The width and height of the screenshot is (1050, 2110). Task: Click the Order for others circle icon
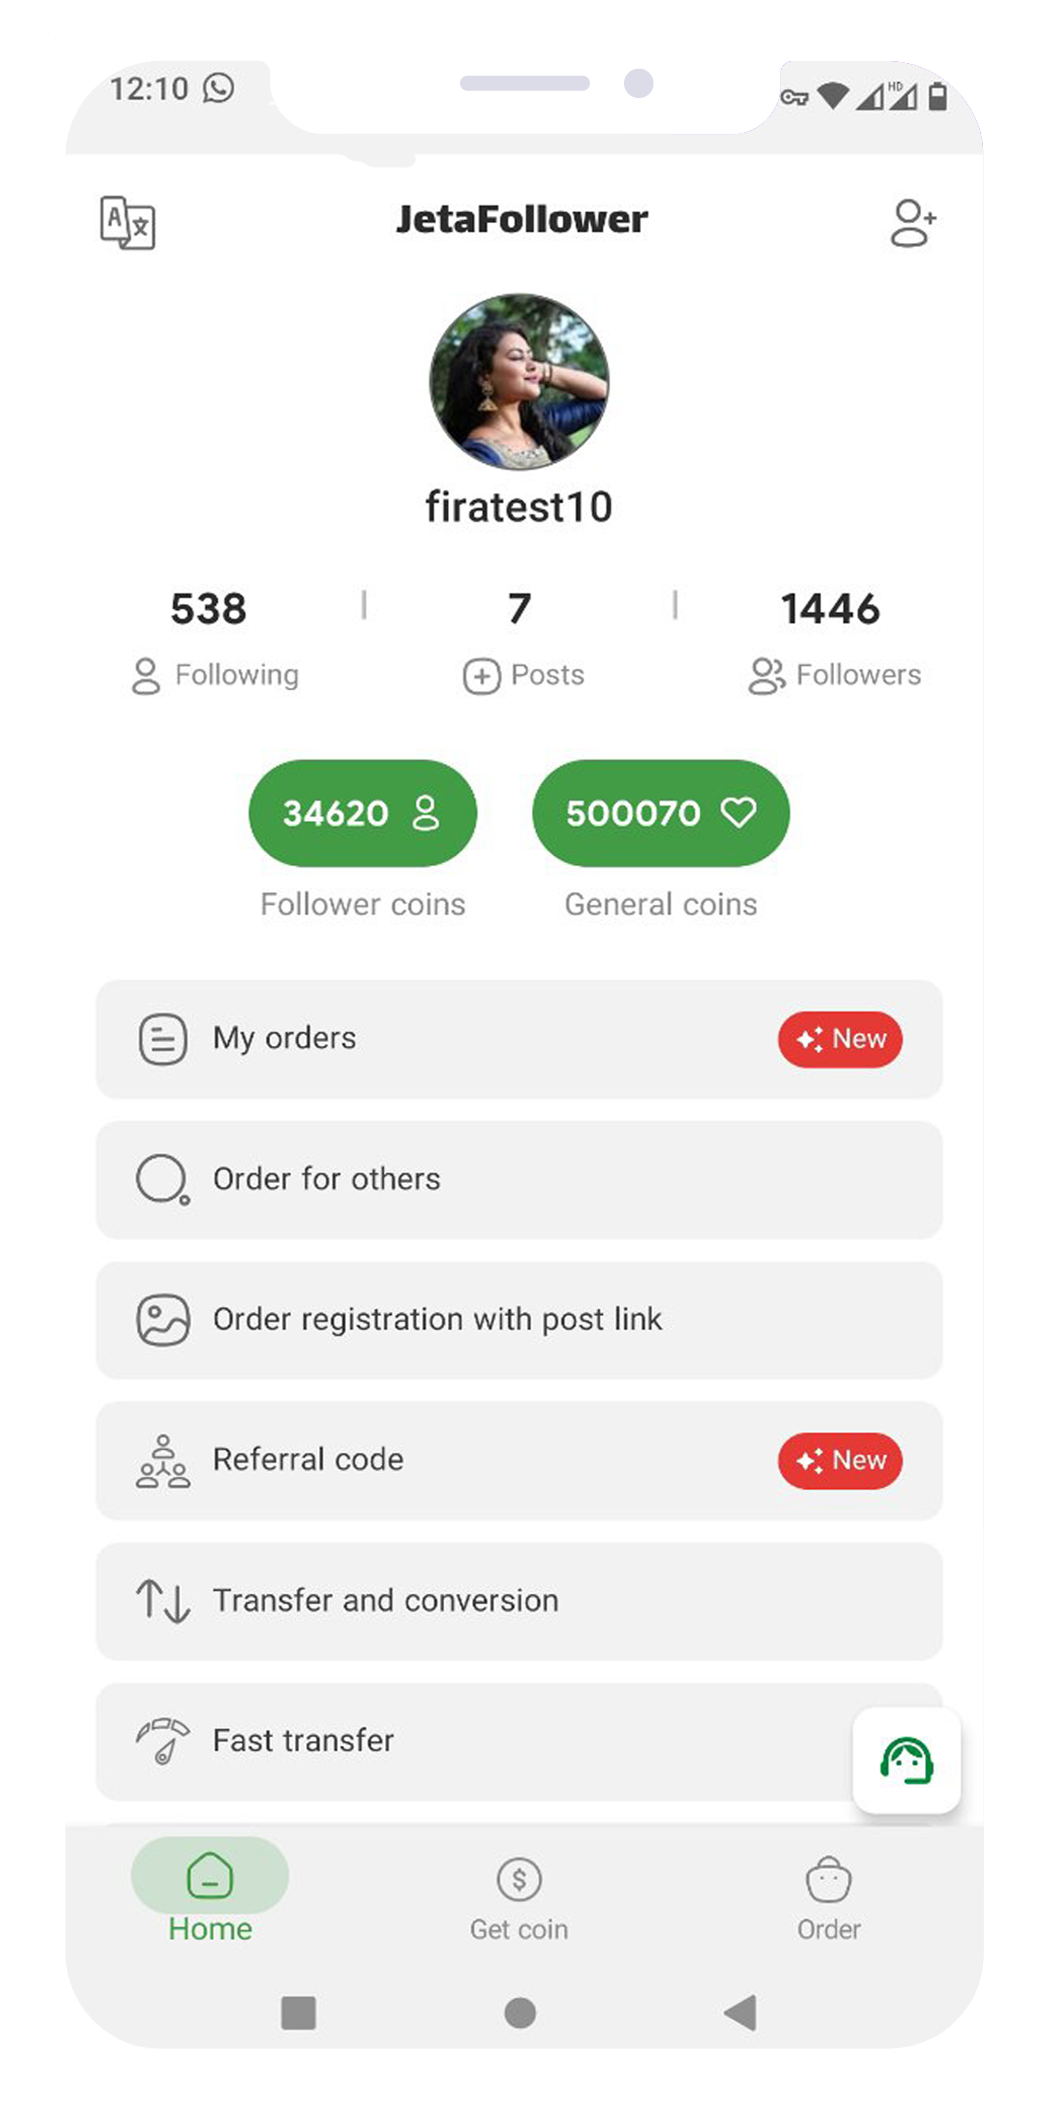click(x=162, y=1180)
